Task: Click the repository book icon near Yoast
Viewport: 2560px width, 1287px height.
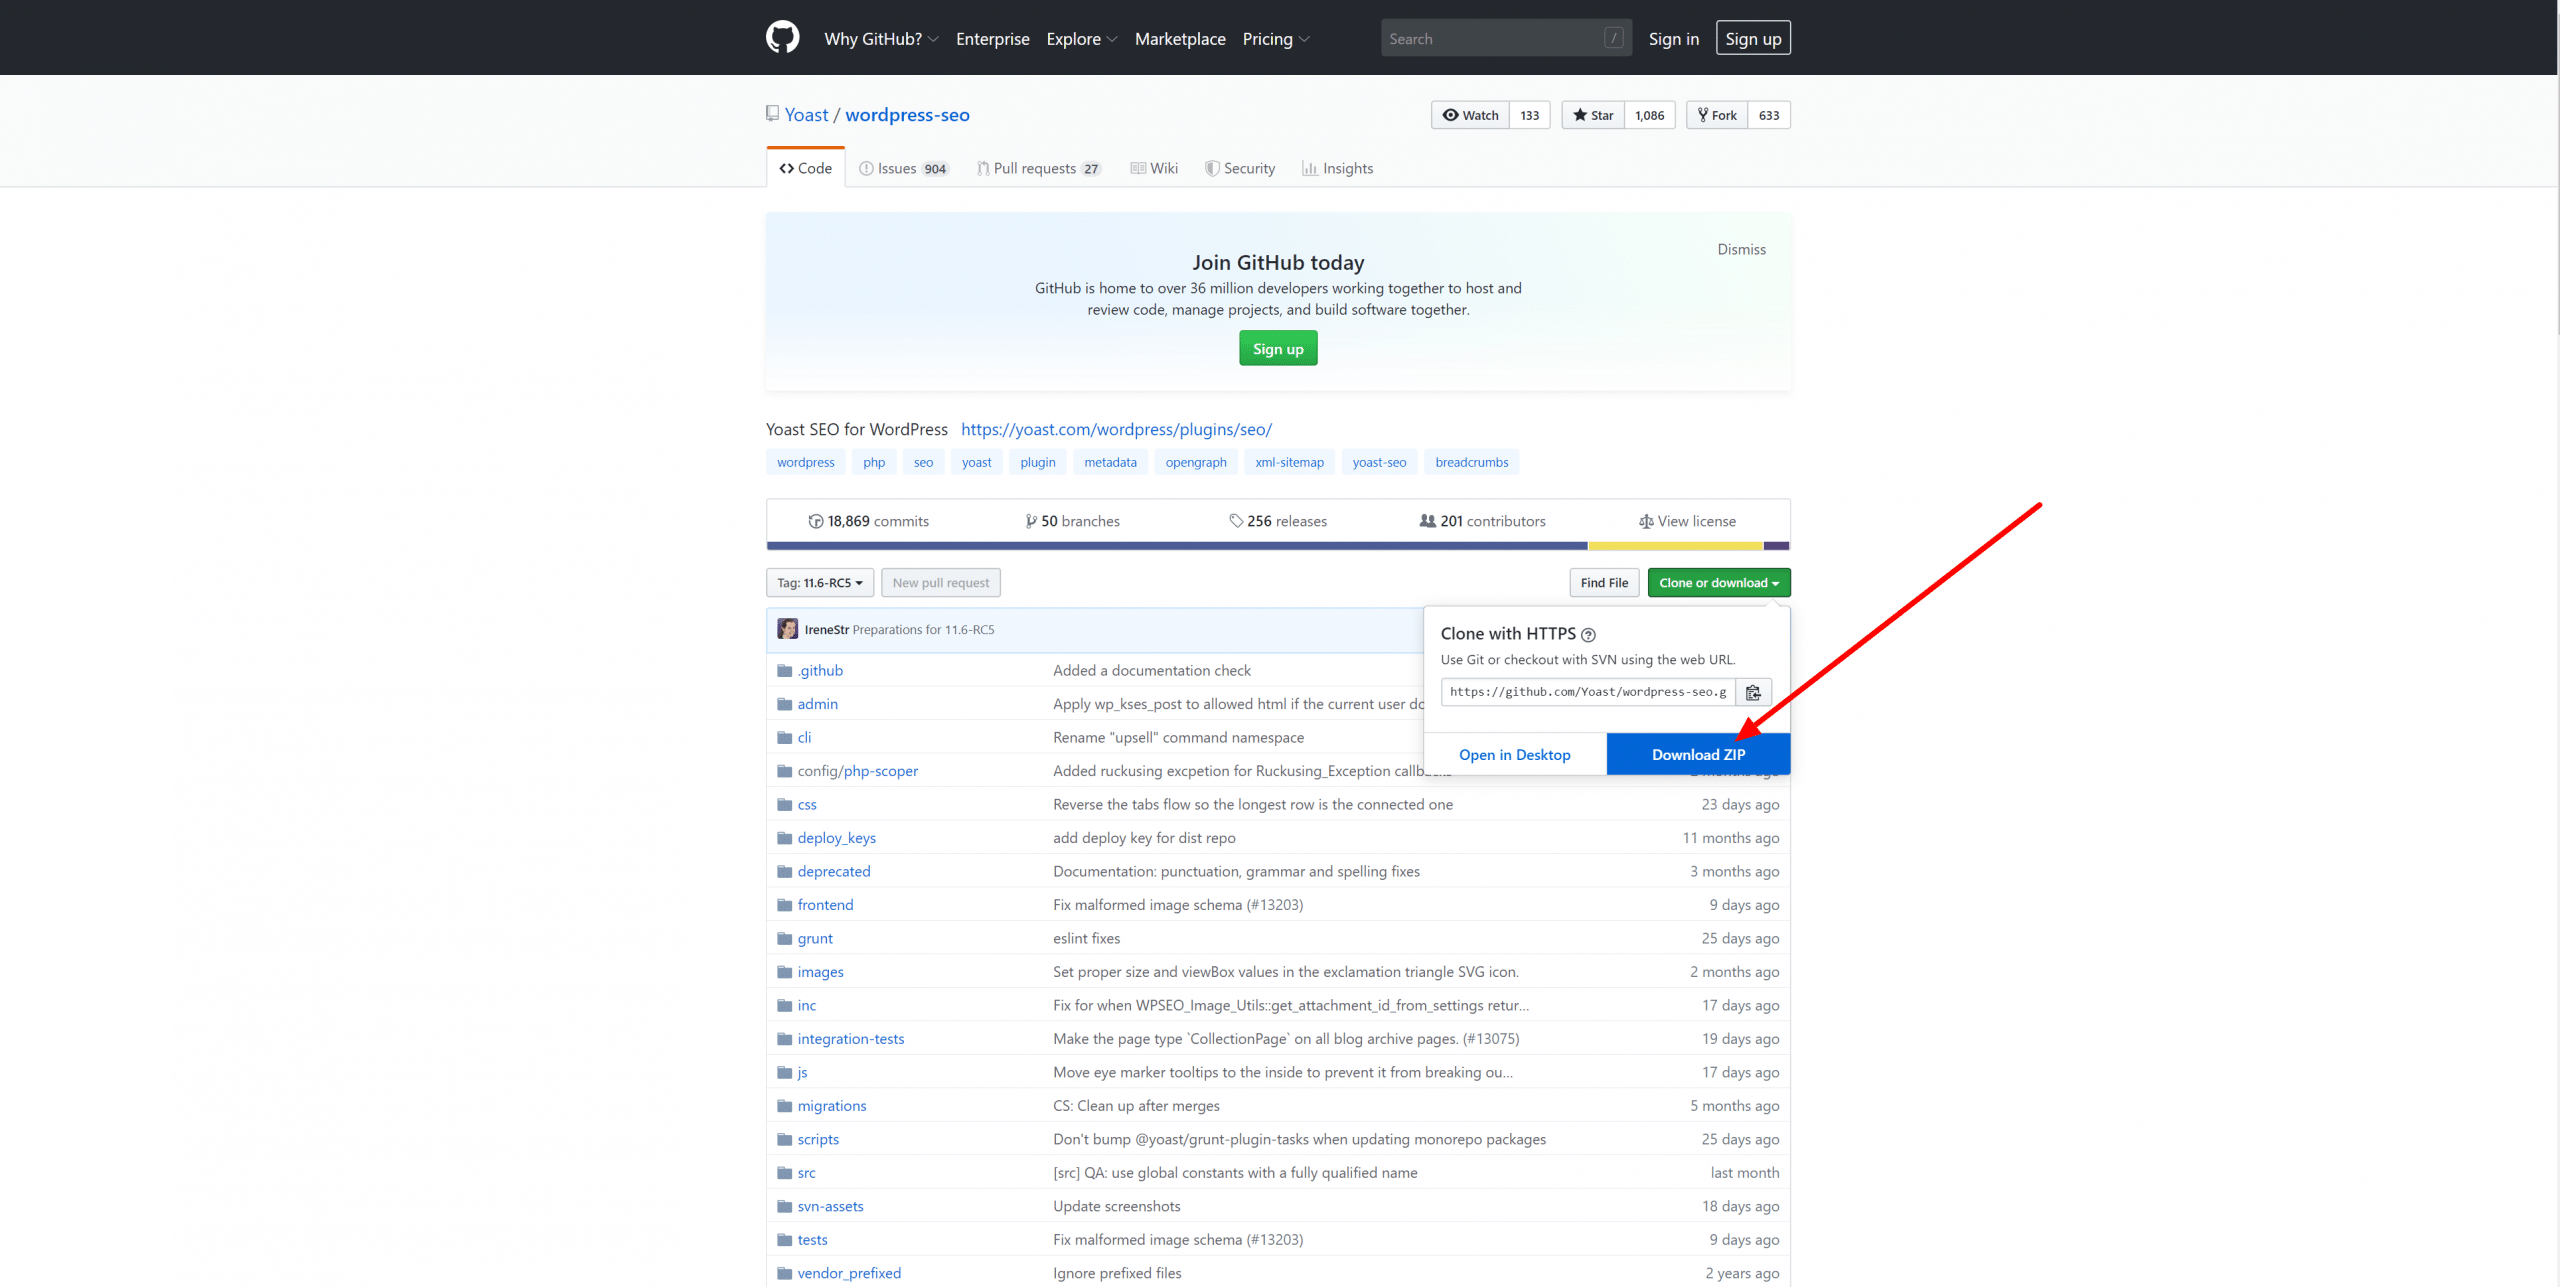Action: pyautogui.click(x=772, y=114)
